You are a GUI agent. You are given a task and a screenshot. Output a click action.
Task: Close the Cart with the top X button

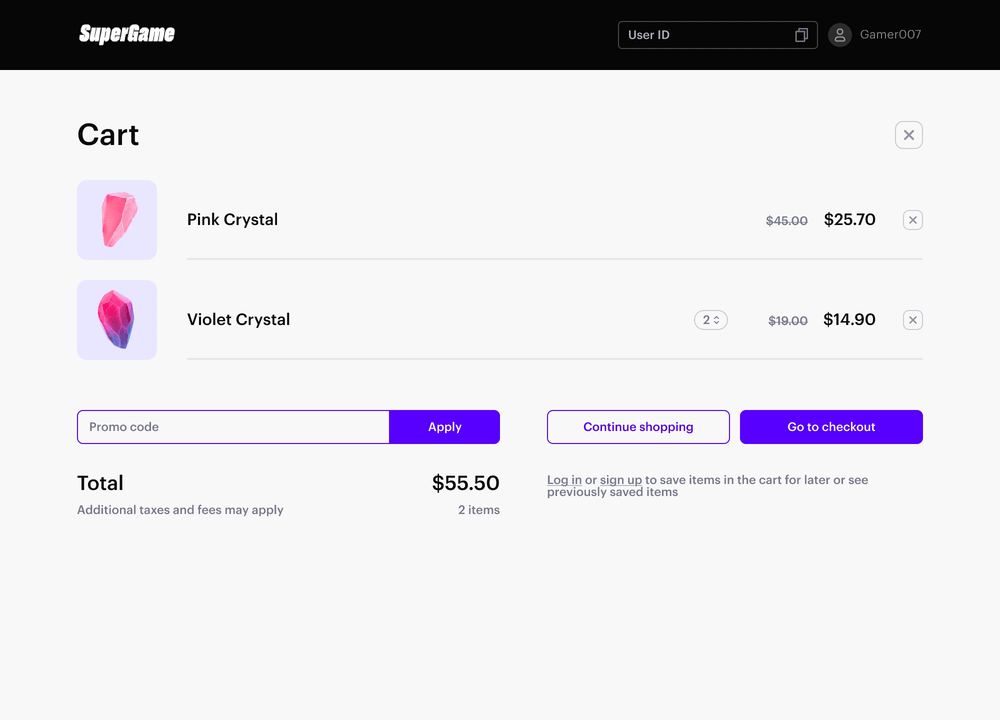point(908,135)
